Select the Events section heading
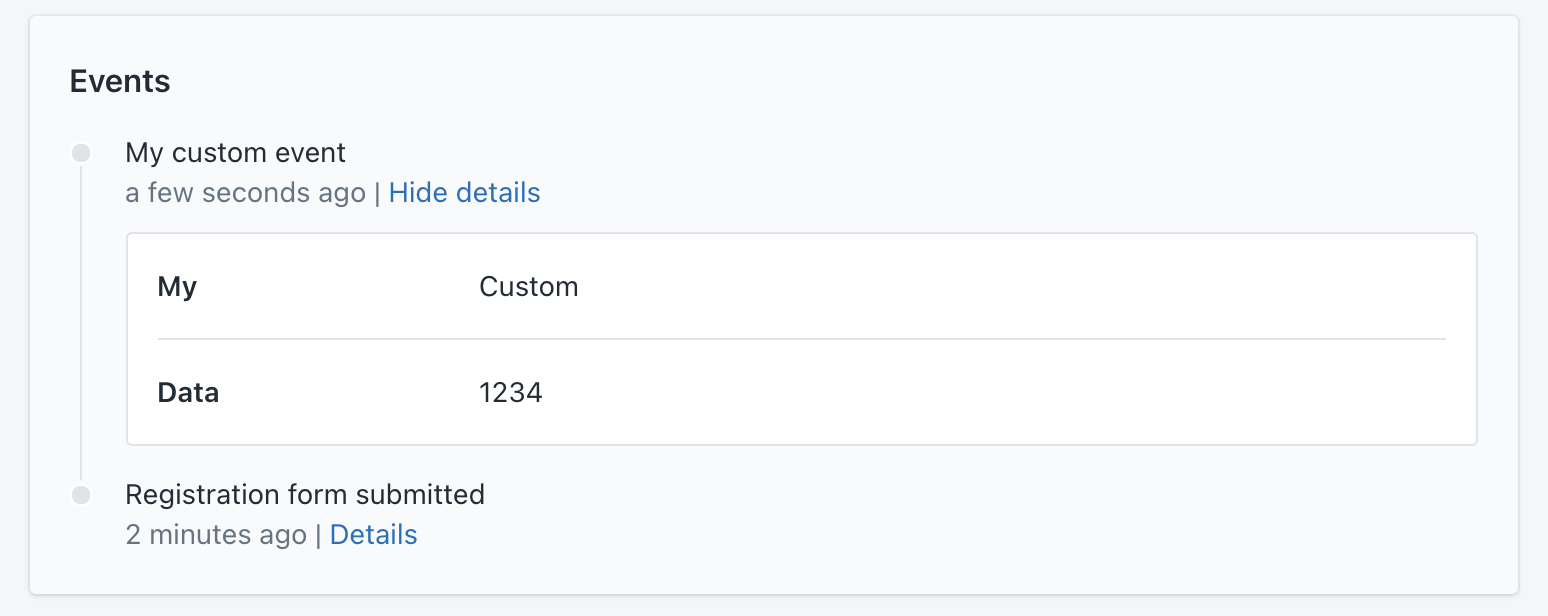This screenshot has width=1548, height=616. [x=119, y=81]
